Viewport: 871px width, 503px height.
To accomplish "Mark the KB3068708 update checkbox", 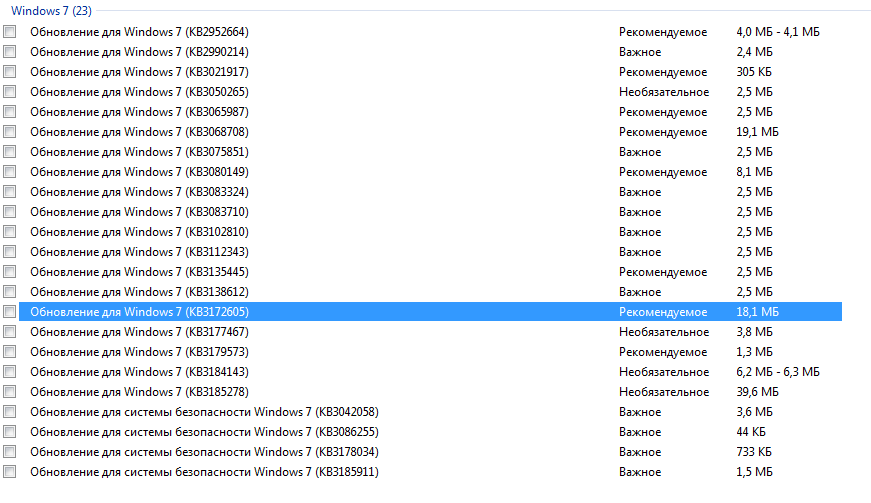I will coord(9,132).
